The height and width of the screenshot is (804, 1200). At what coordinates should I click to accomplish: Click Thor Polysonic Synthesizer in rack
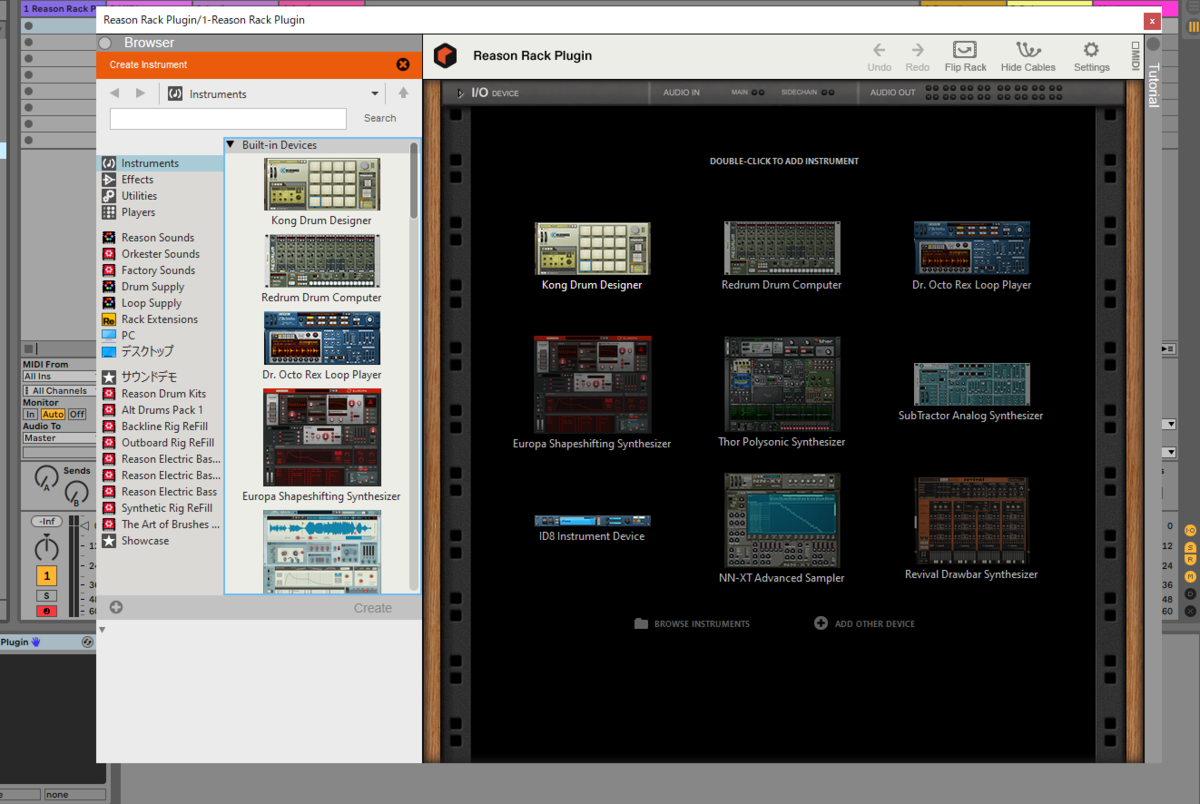[782, 392]
